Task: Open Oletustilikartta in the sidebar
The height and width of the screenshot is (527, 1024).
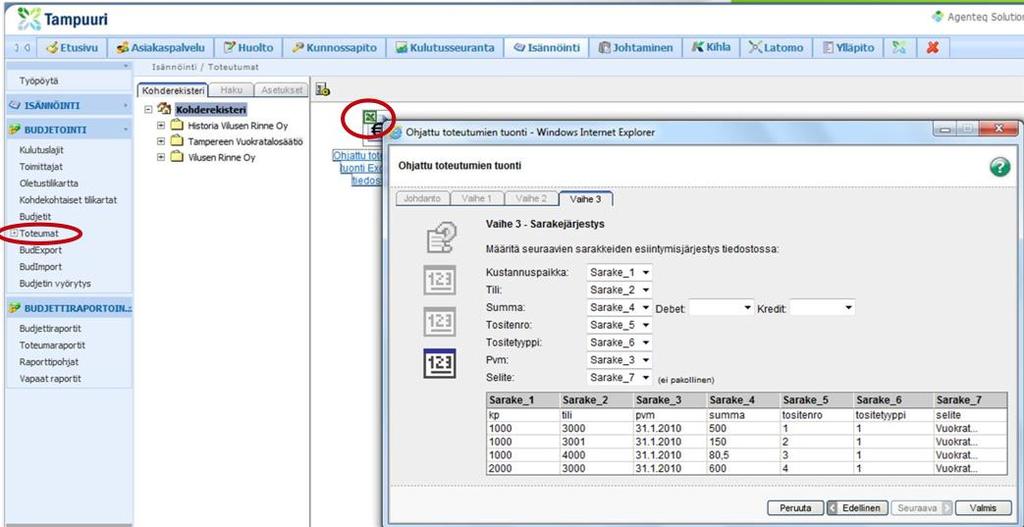Action: 48,183
